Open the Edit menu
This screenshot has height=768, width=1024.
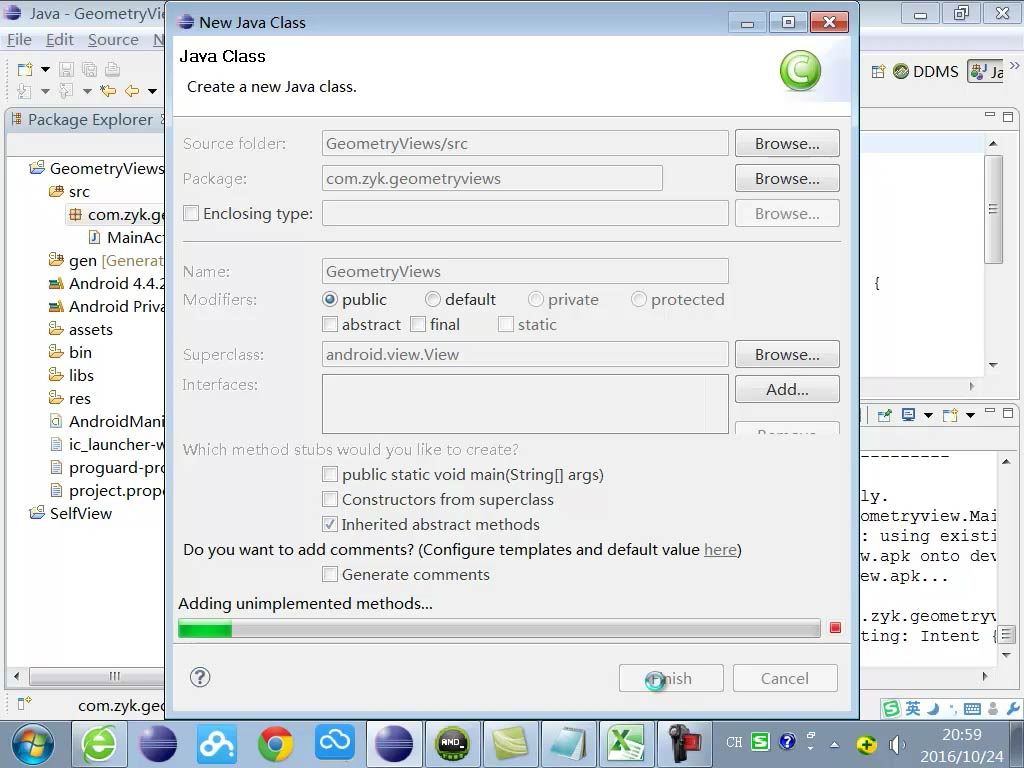coord(59,40)
